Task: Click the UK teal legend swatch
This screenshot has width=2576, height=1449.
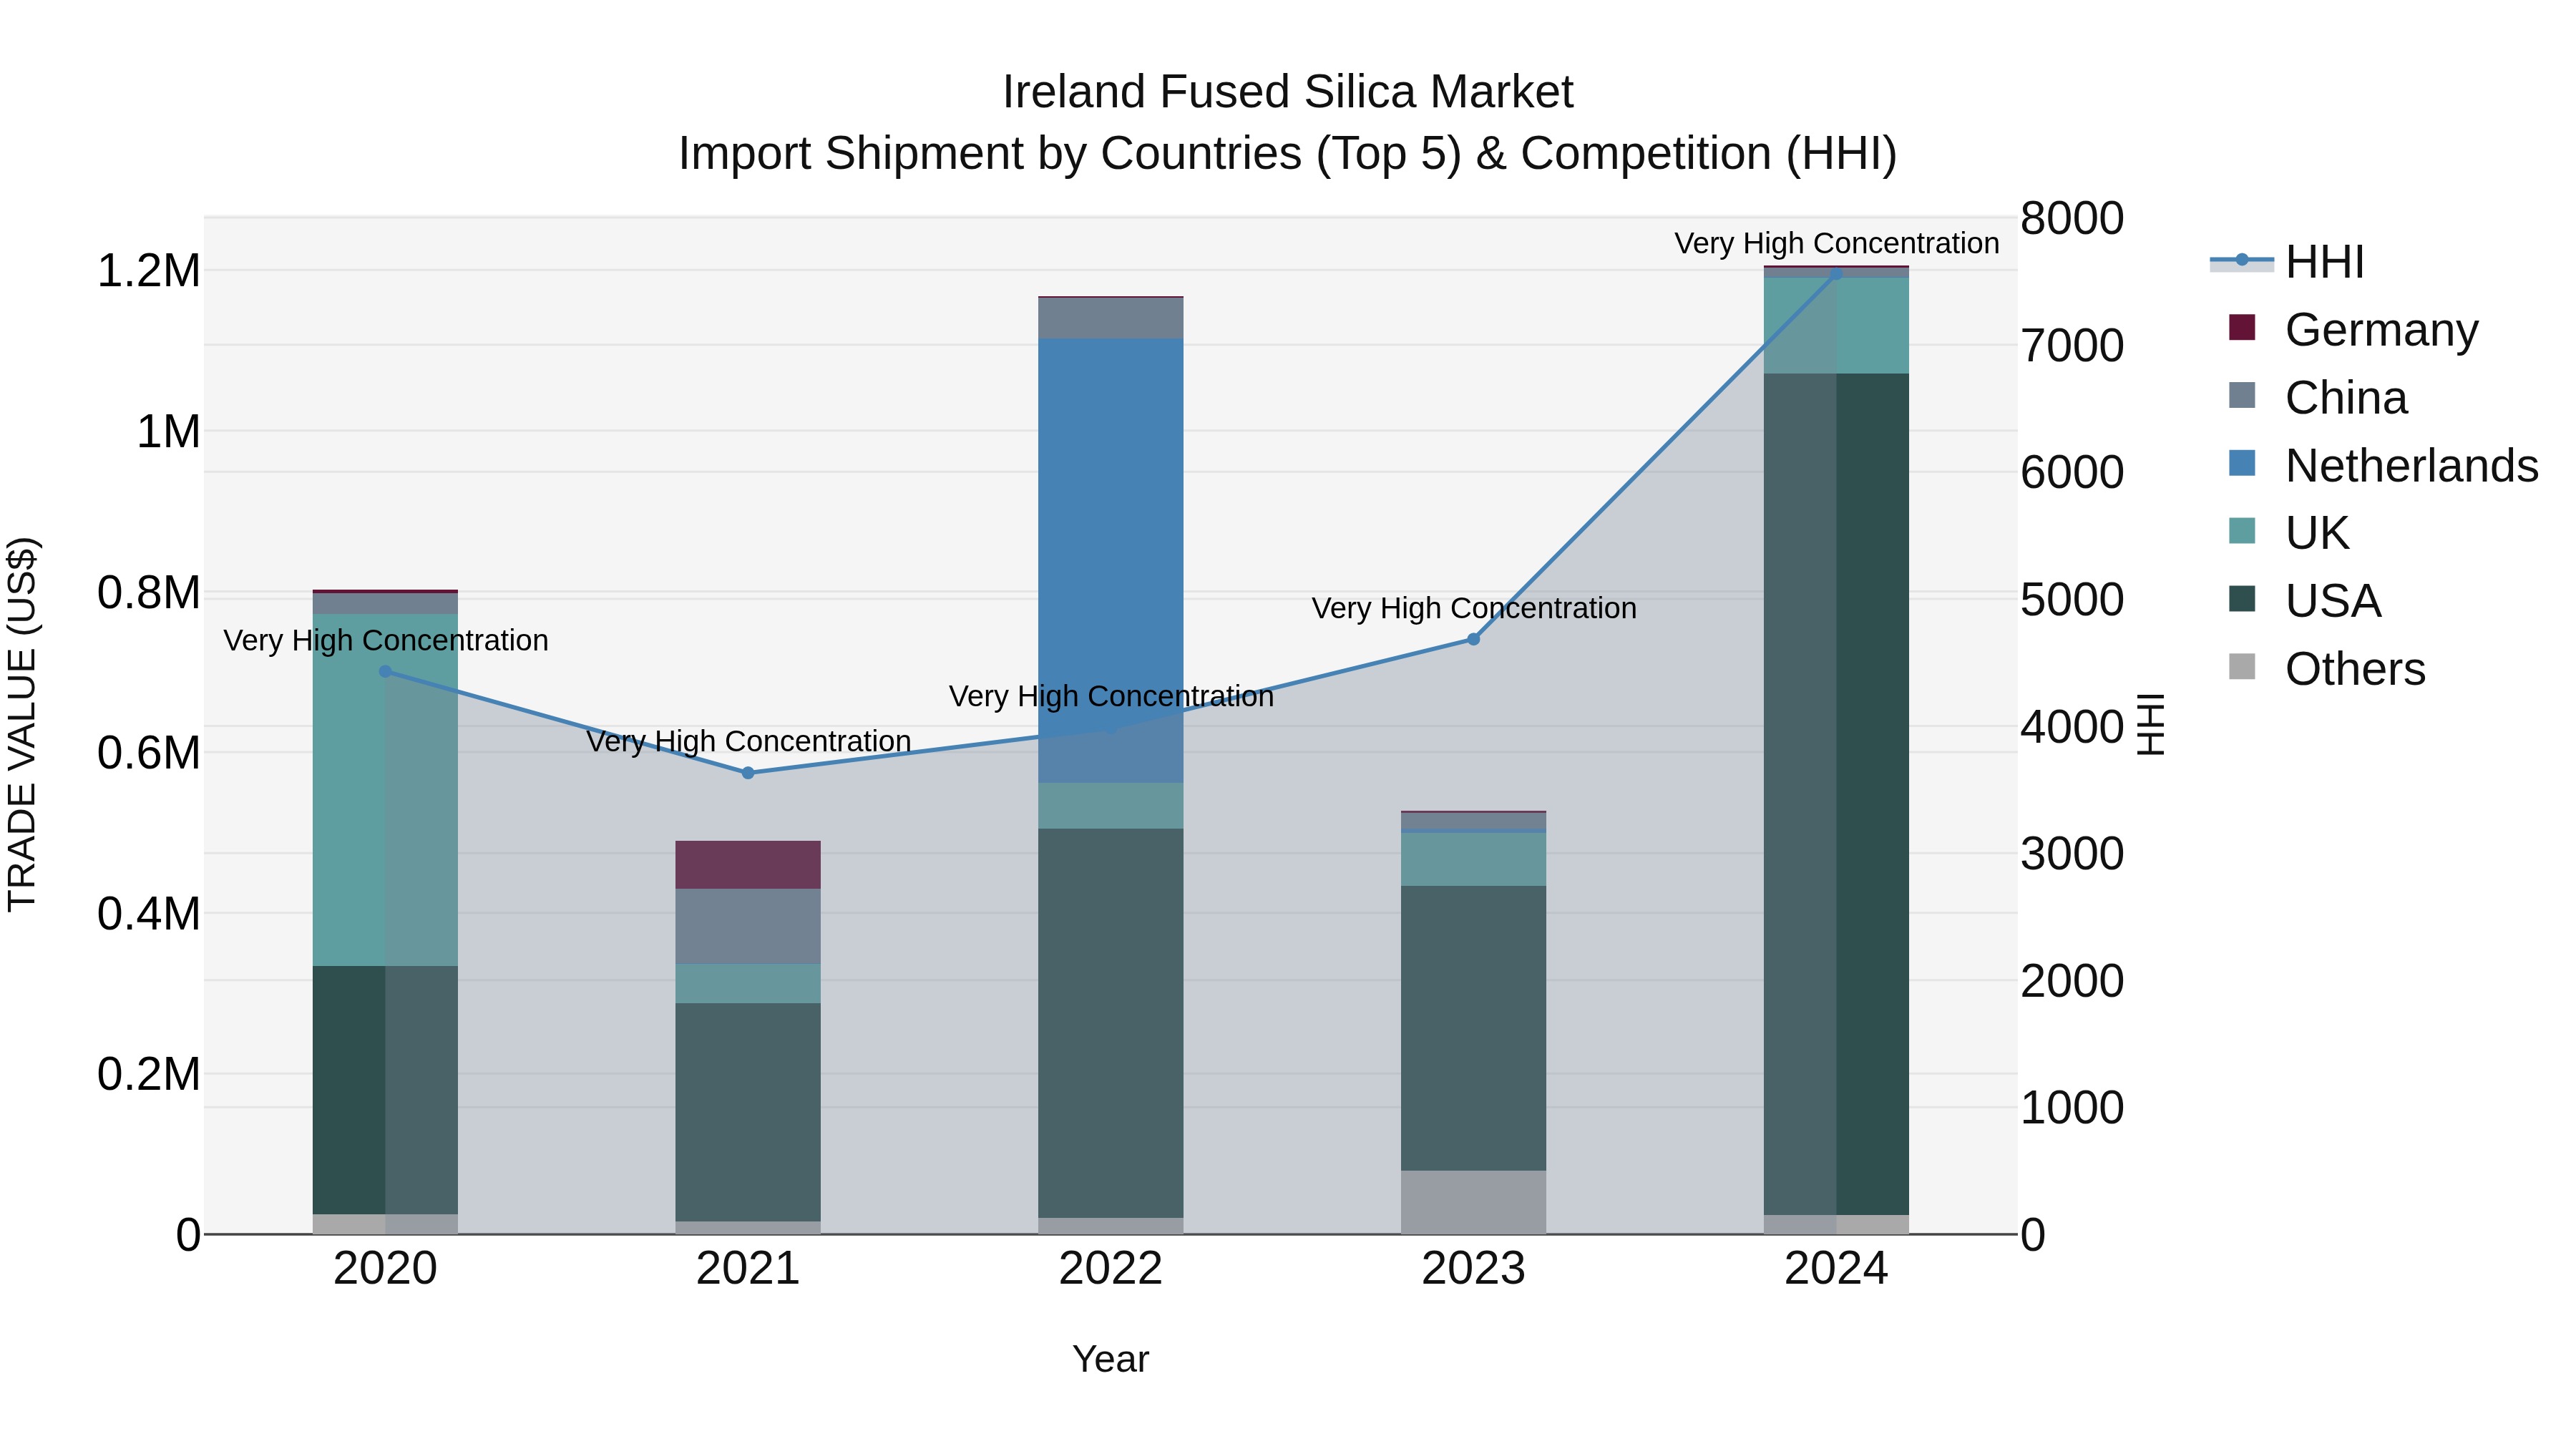Action: point(2242,530)
